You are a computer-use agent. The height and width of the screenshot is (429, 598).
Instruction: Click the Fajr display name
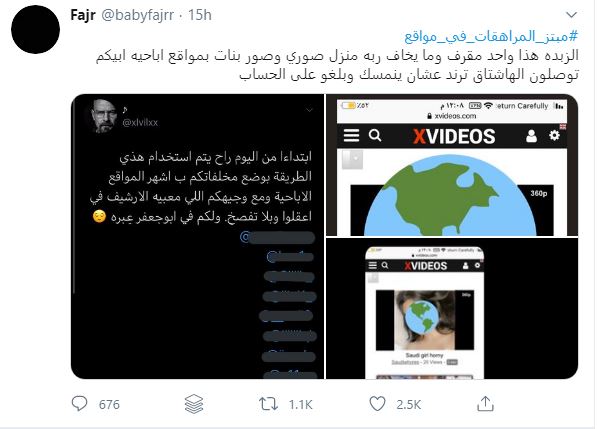click(83, 15)
